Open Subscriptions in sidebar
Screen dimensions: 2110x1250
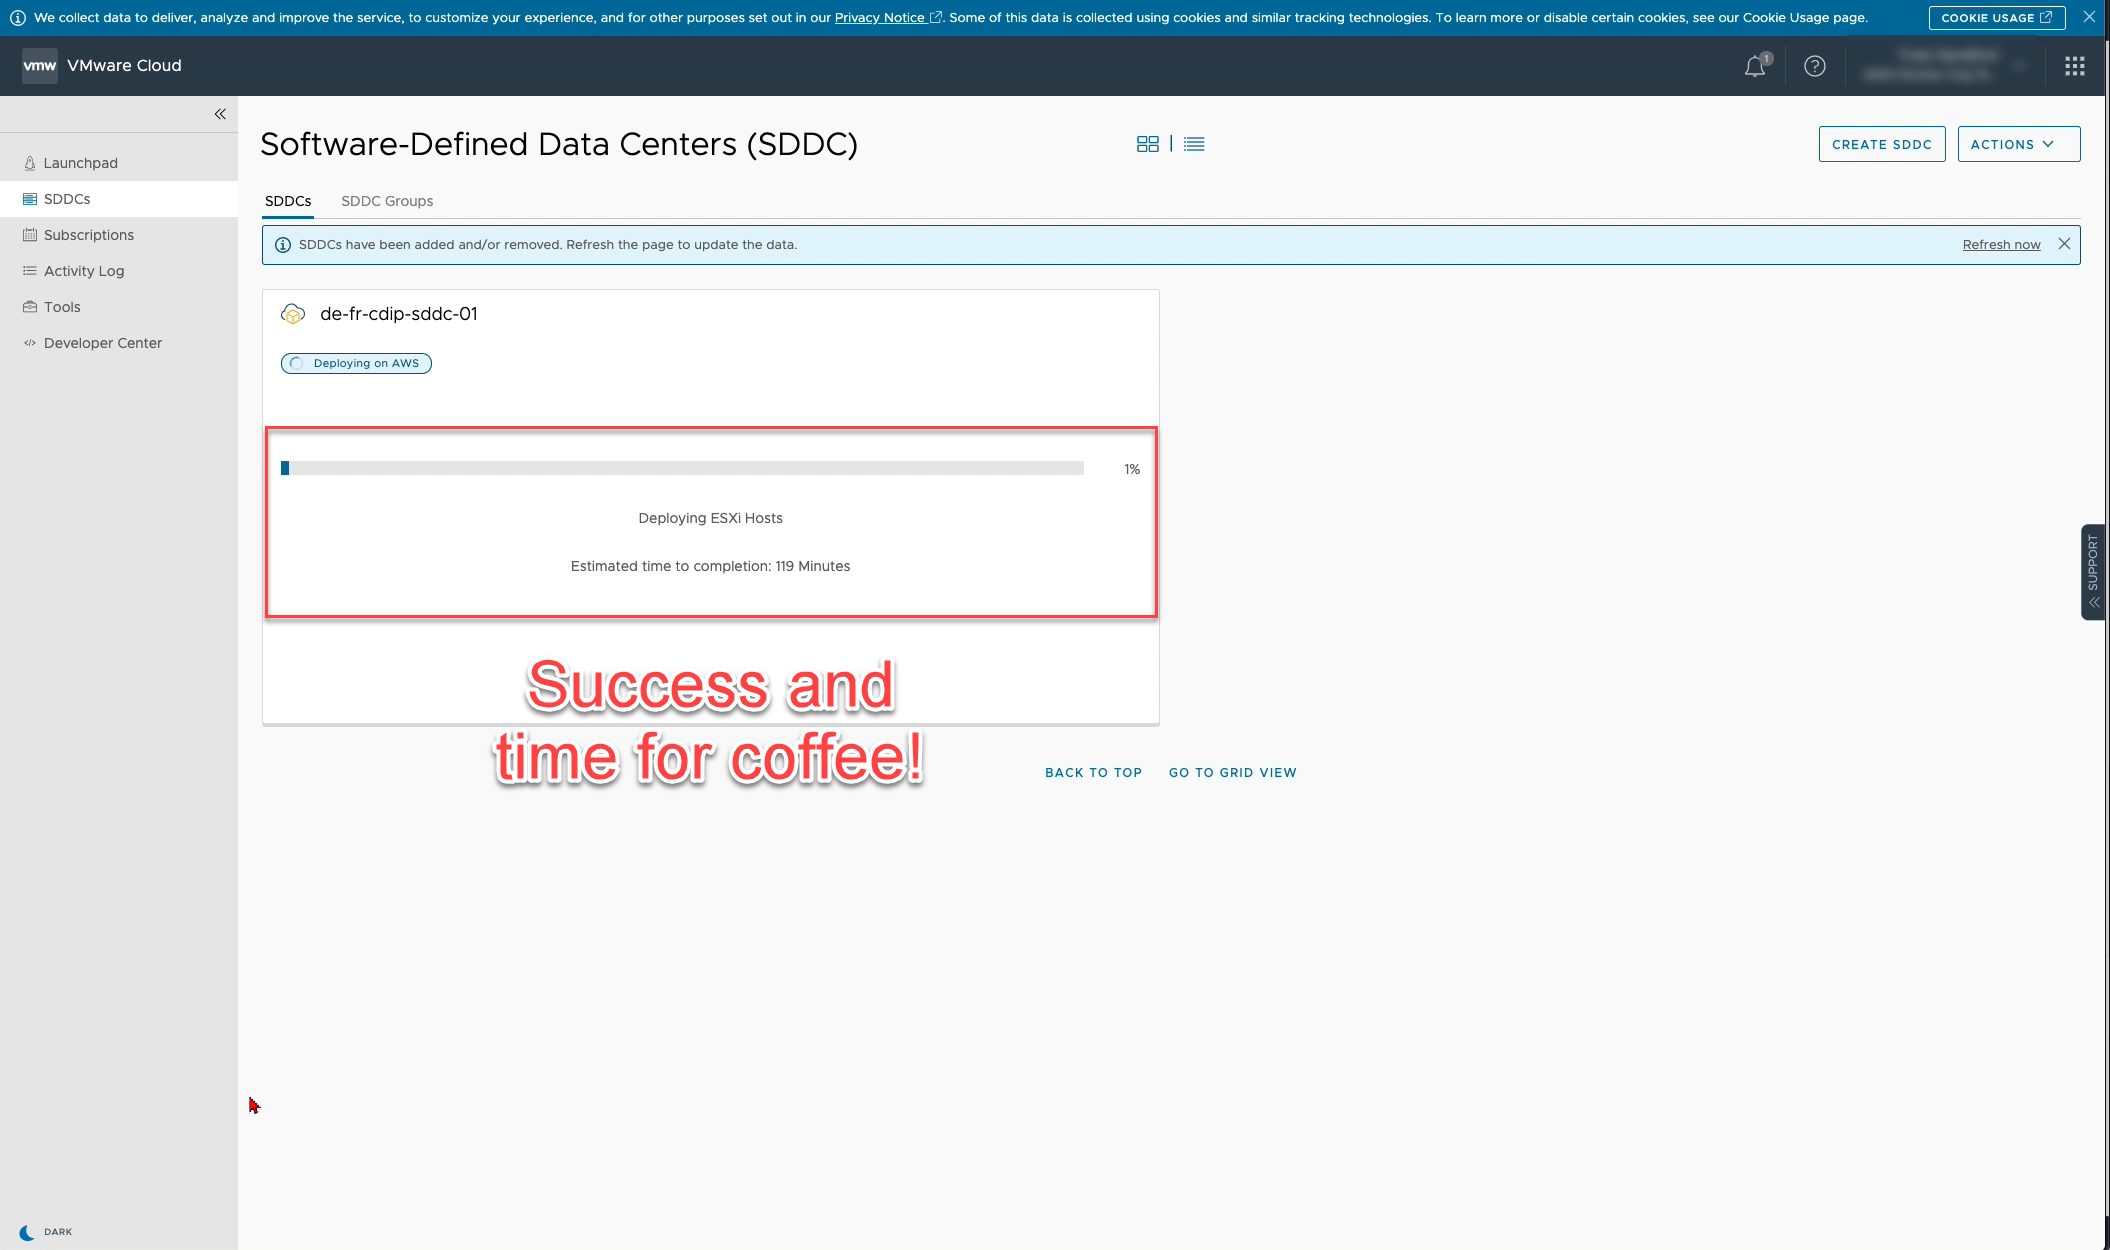pos(119,235)
